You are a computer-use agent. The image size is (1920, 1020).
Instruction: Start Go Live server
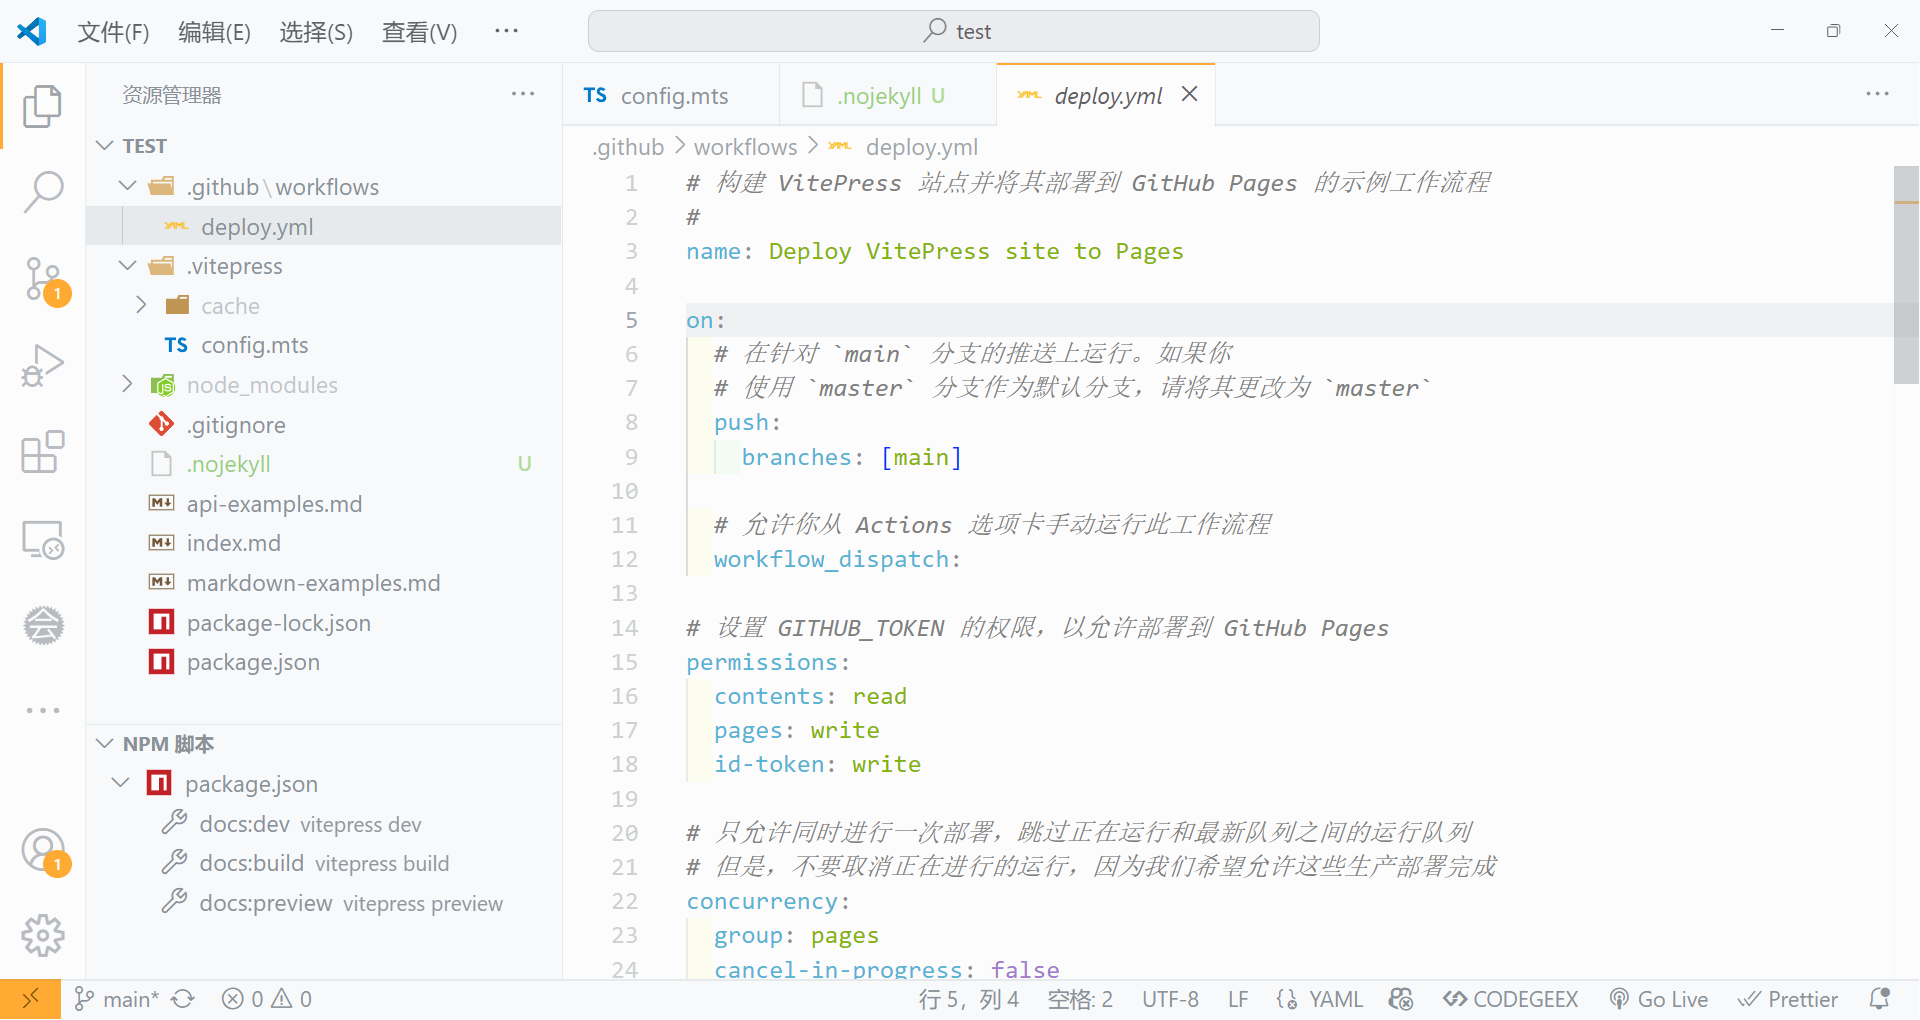(x=1659, y=999)
